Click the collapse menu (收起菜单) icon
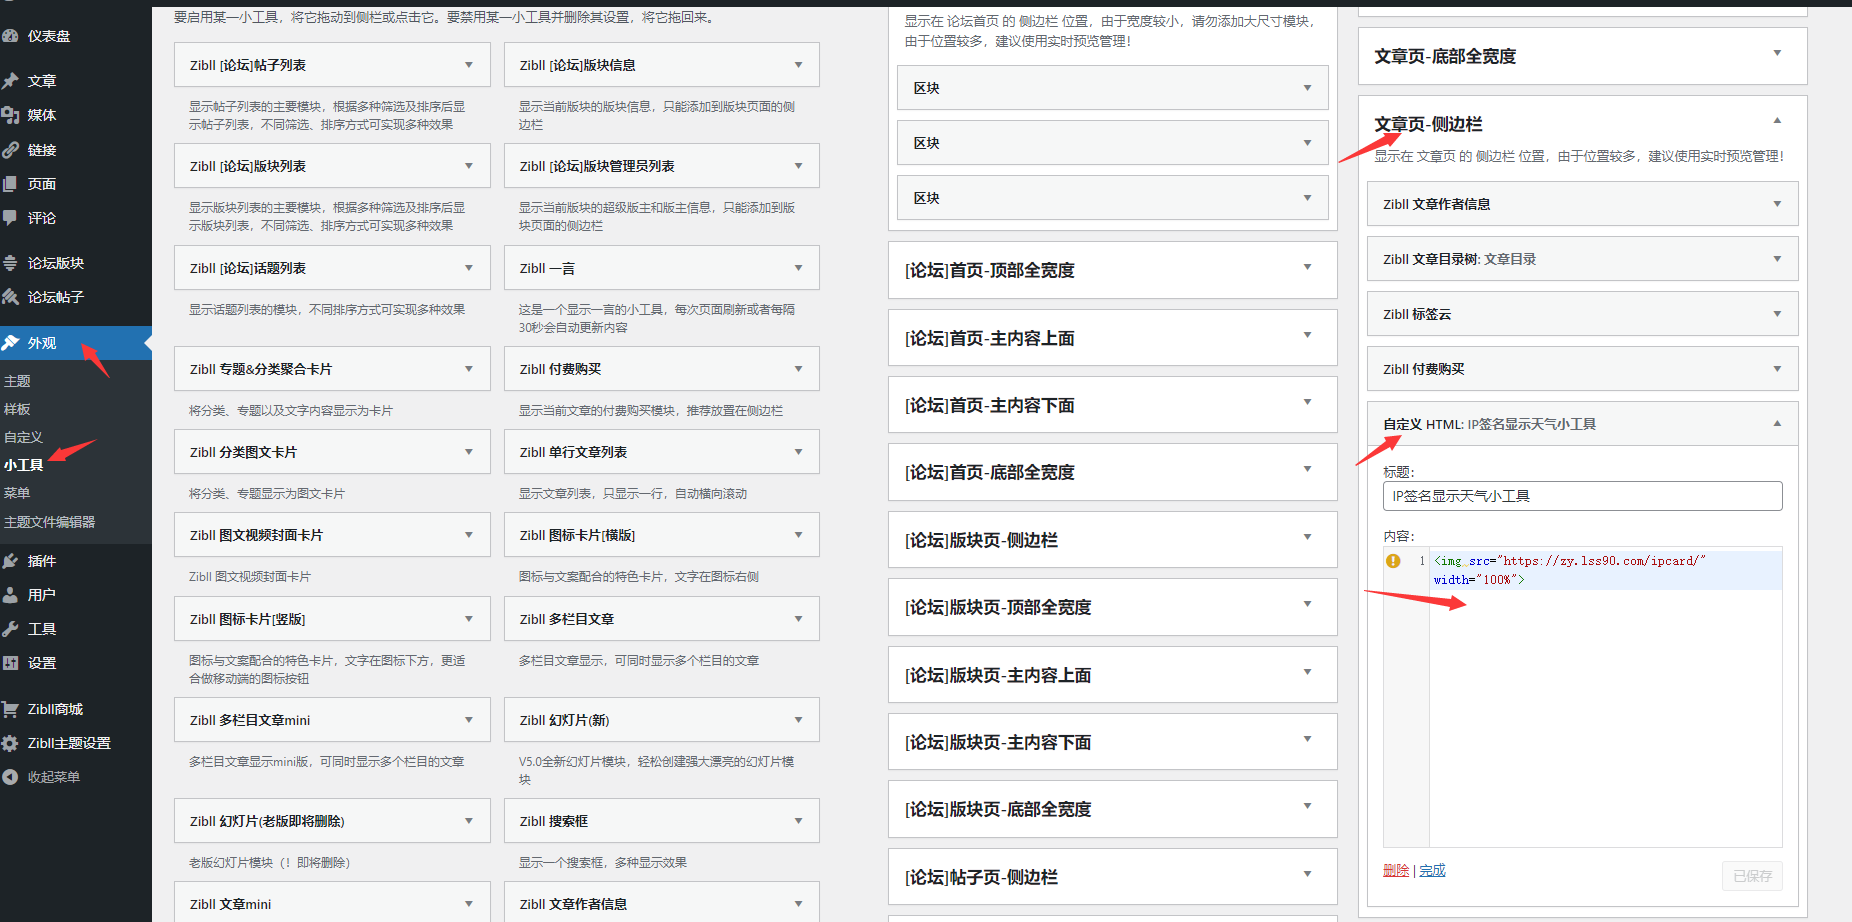 point(11,777)
